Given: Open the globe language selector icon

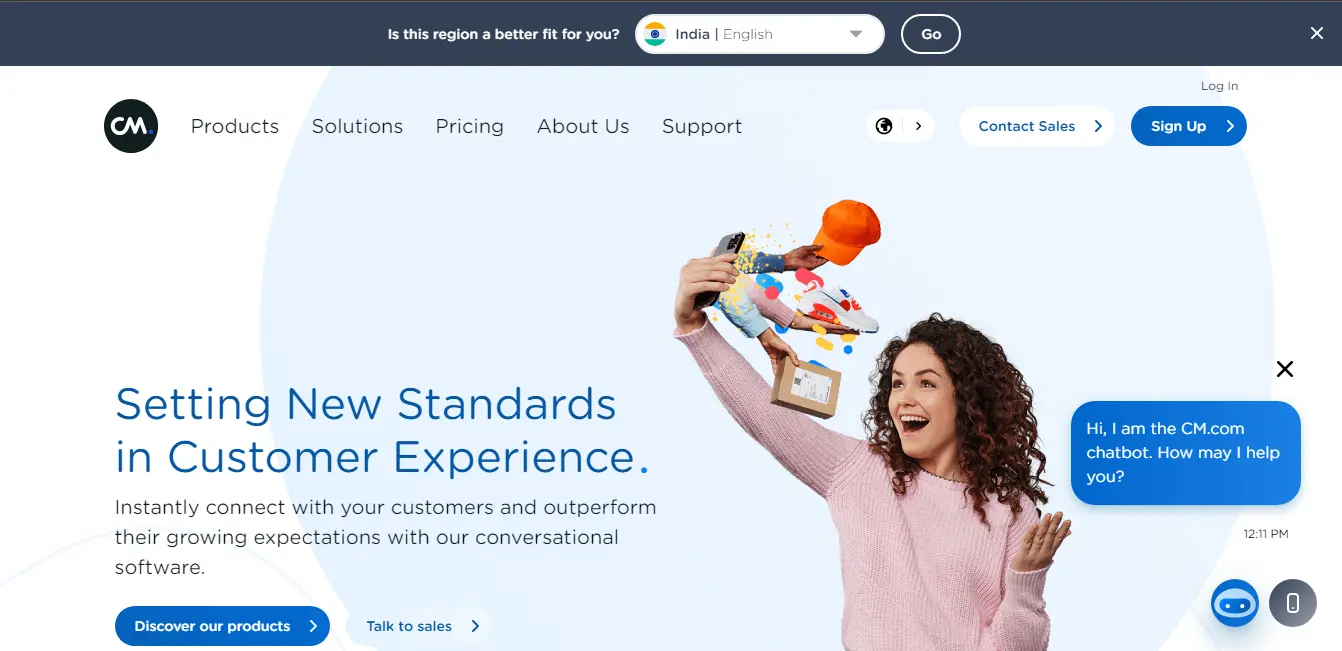Looking at the screenshot, I should tap(884, 126).
